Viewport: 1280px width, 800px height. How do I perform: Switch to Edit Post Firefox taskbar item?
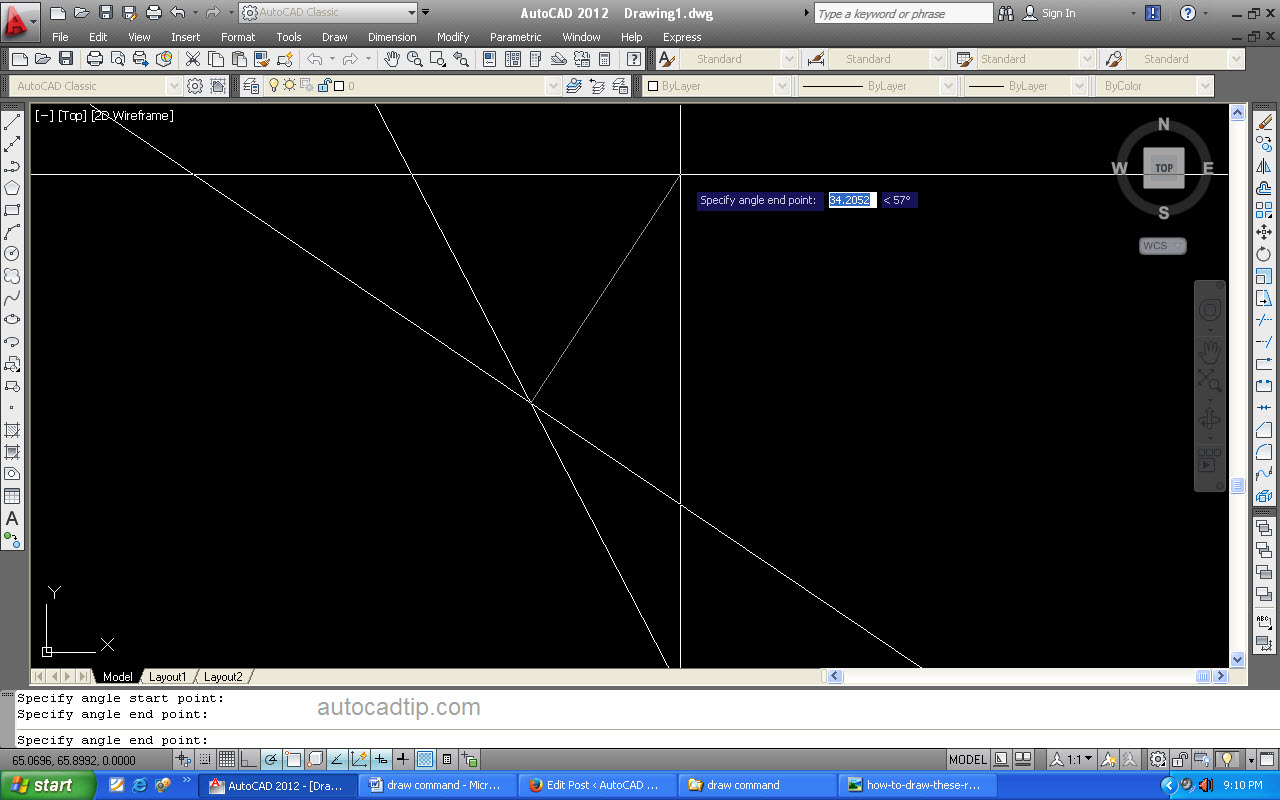[x=596, y=785]
